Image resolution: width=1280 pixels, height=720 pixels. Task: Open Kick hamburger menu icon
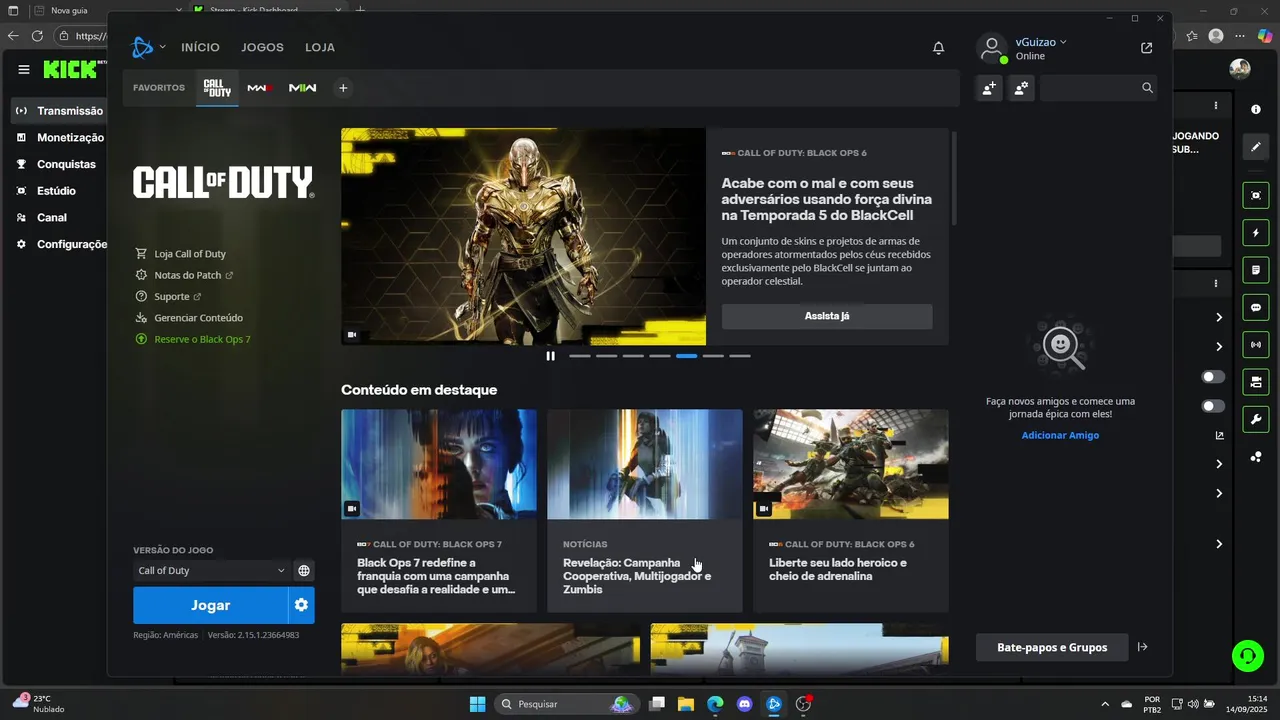click(24, 69)
